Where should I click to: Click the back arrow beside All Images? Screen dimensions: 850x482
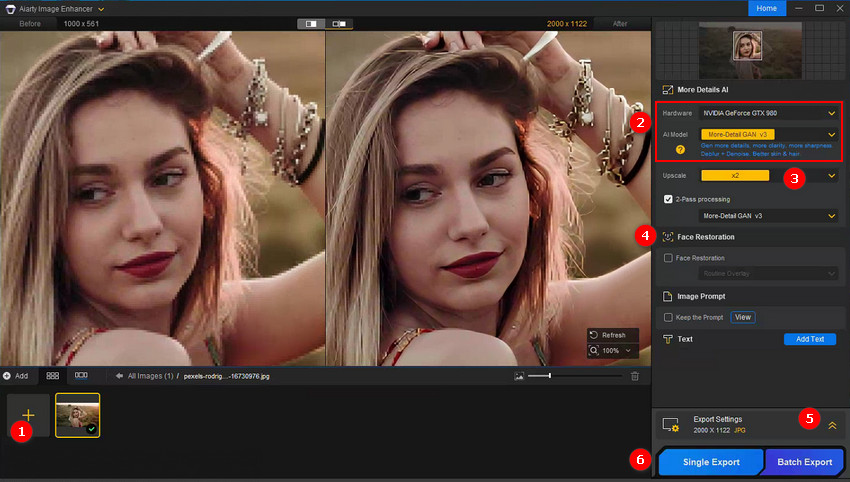(119, 376)
